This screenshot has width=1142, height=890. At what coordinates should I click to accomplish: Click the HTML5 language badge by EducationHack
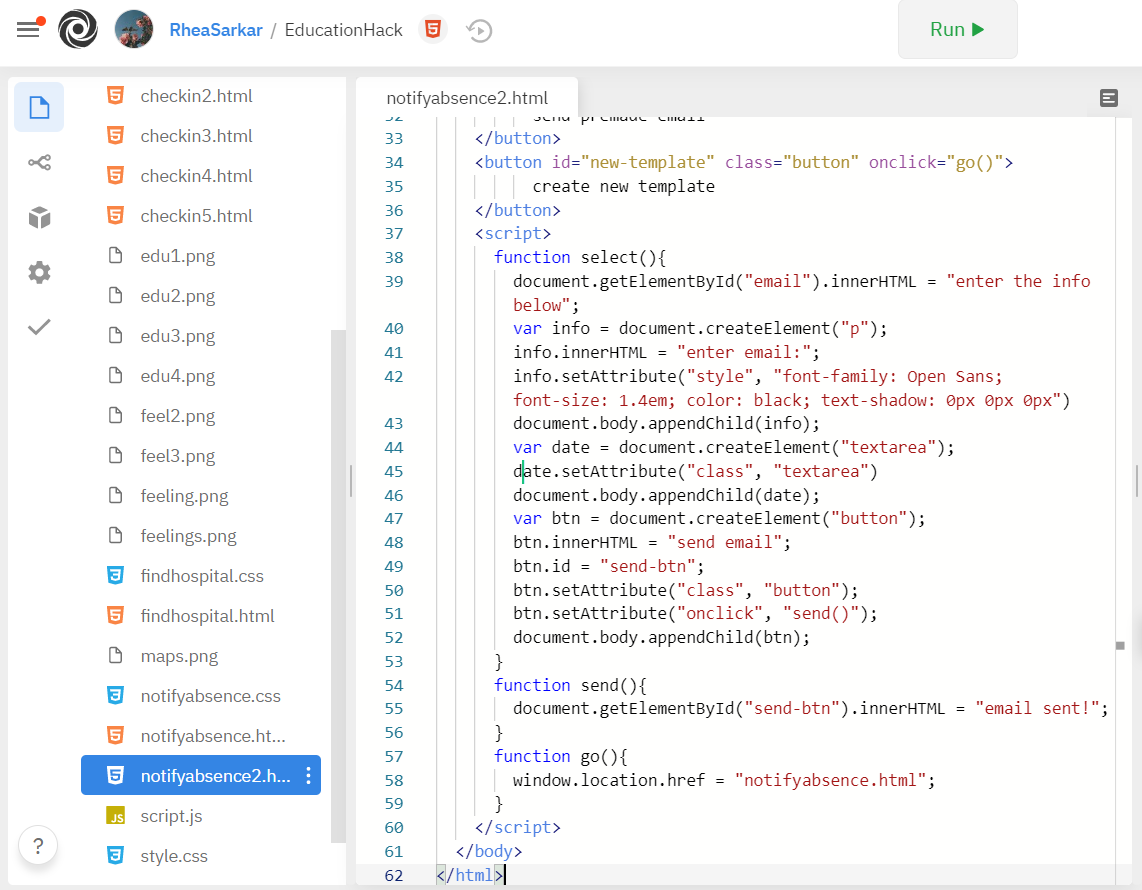433,29
